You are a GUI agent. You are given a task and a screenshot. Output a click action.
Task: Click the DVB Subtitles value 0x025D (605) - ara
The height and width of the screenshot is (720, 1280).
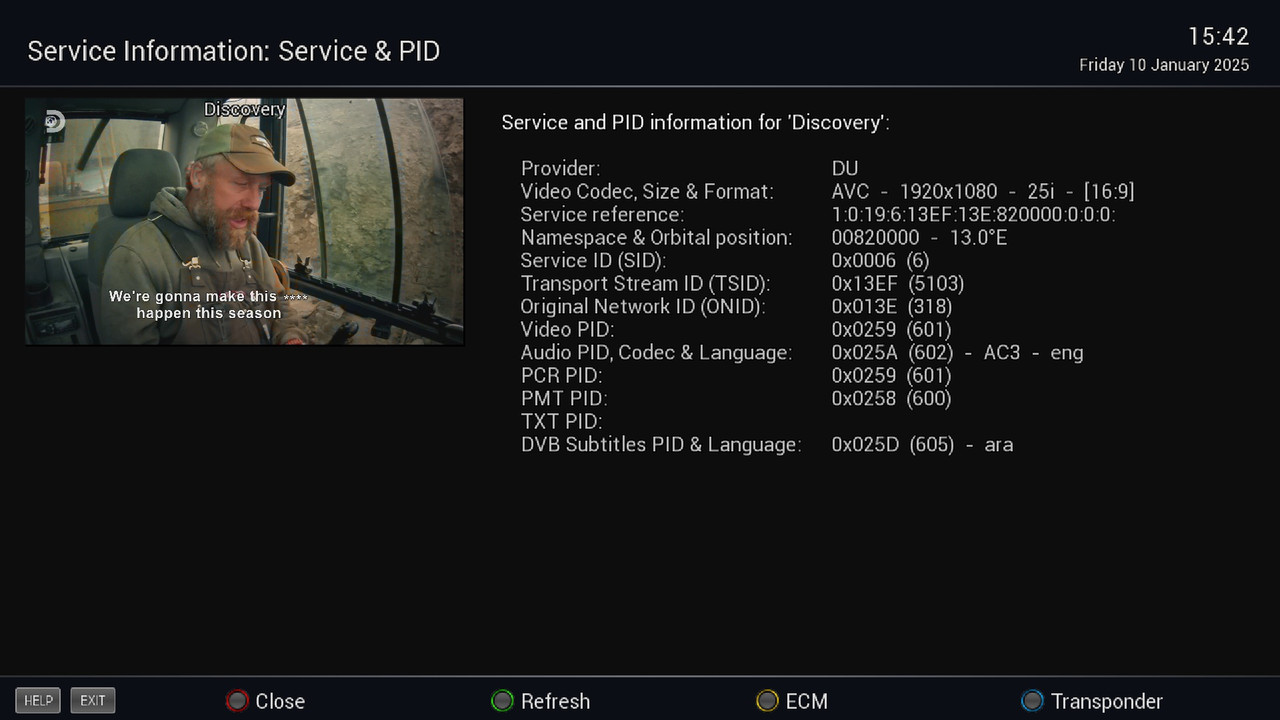click(x=922, y=444)
